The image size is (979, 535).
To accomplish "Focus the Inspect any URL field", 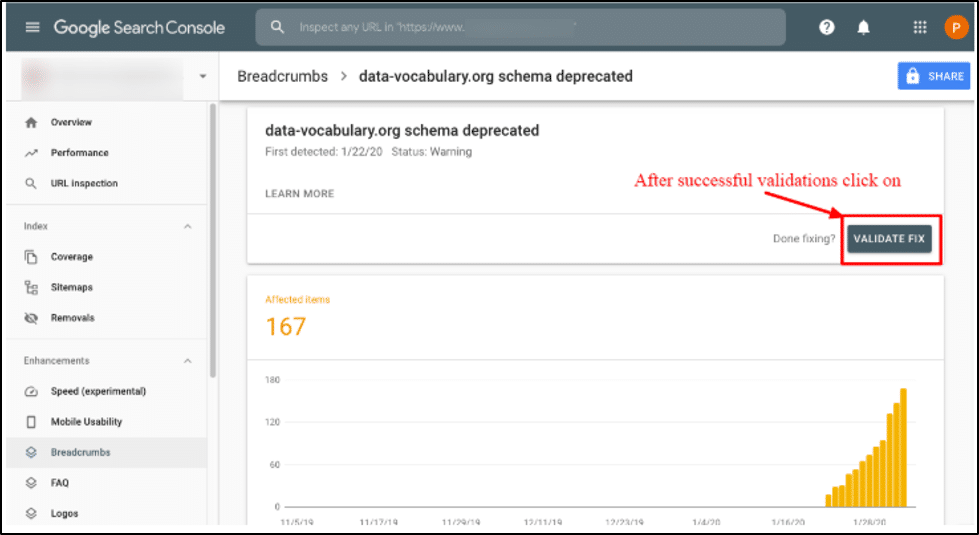I will [x=520, y=27].
